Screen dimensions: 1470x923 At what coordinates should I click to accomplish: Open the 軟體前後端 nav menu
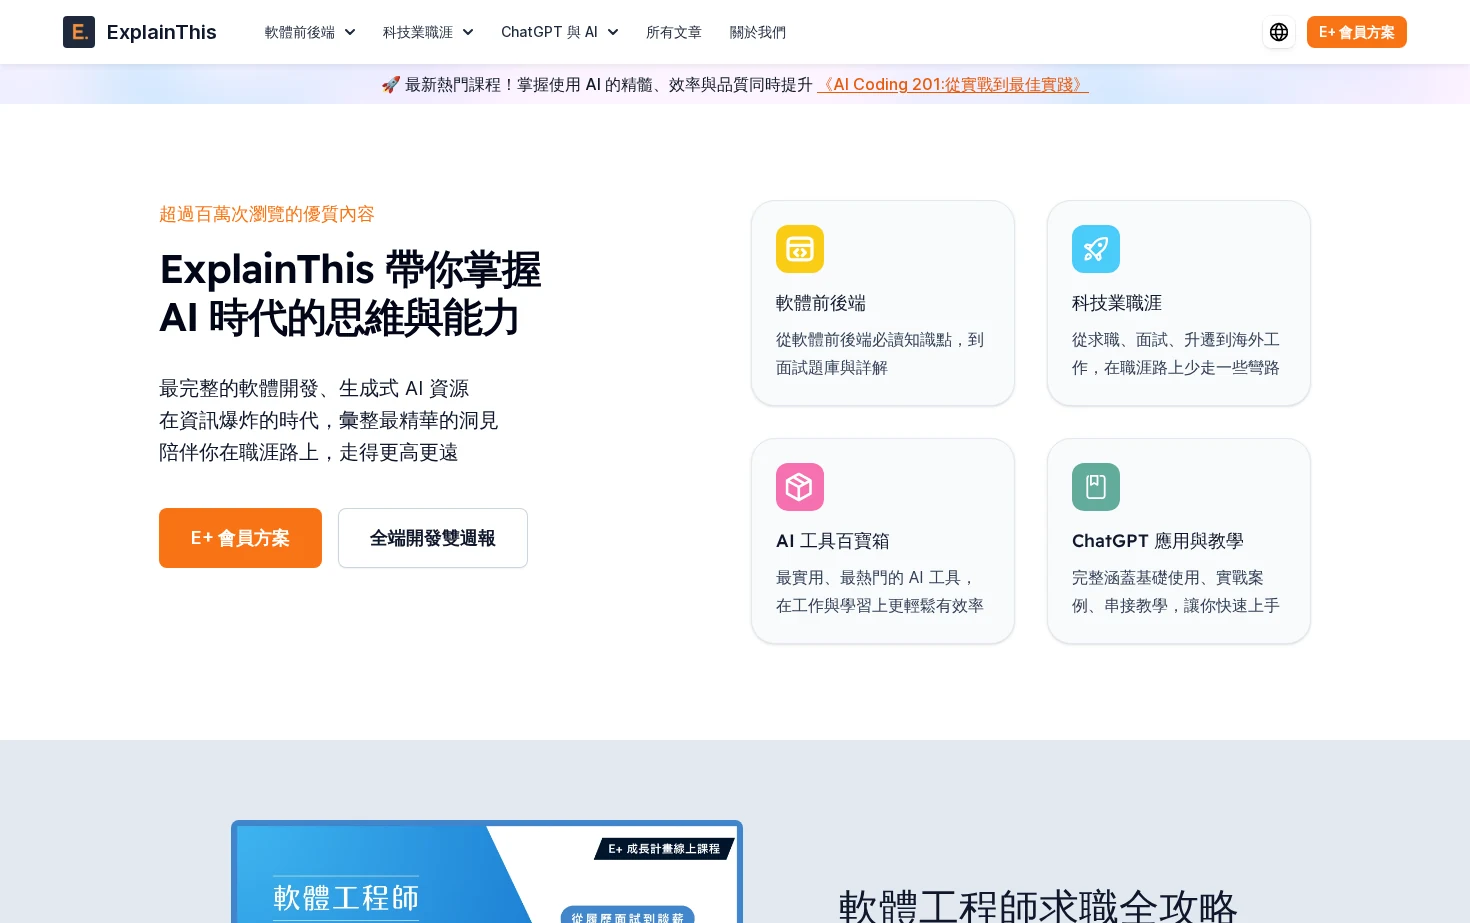[310, 32]
